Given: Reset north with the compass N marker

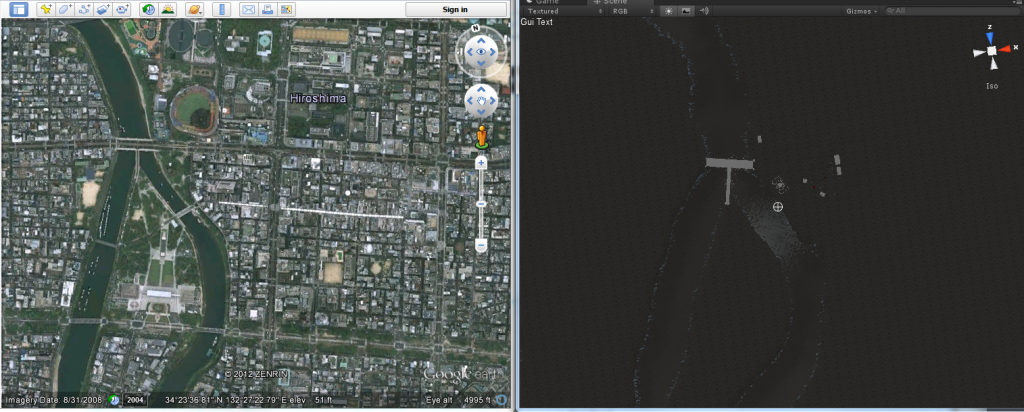Looking at the screenshot, I should 475,28.
